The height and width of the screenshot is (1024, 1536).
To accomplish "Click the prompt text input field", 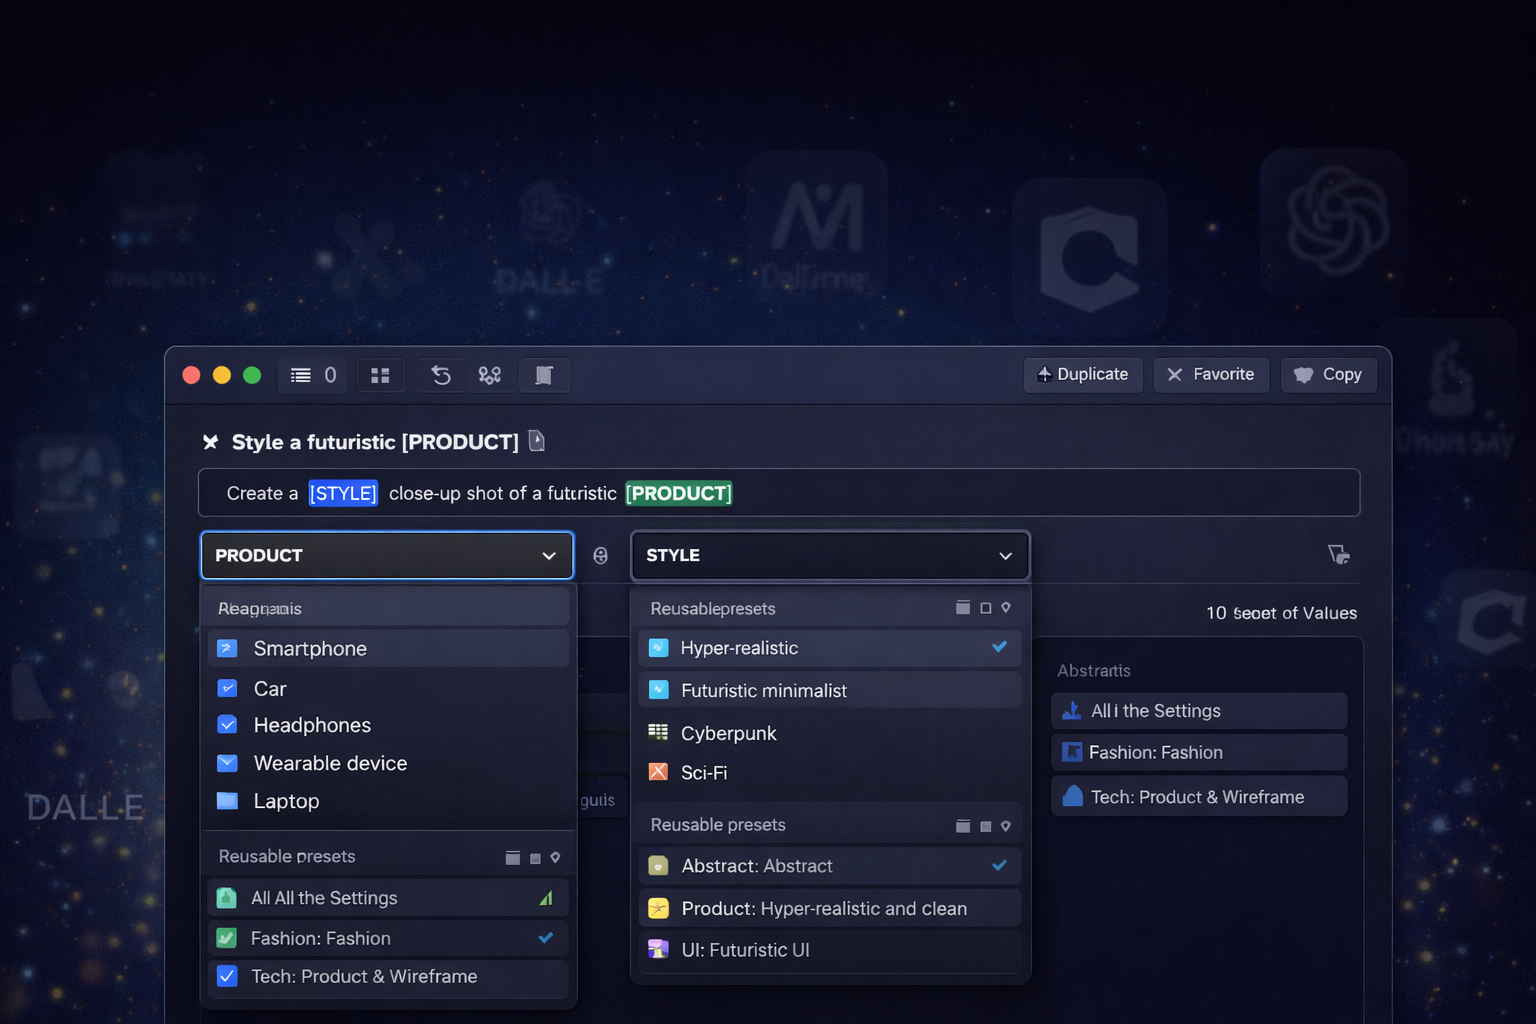I will (1000, 493).
